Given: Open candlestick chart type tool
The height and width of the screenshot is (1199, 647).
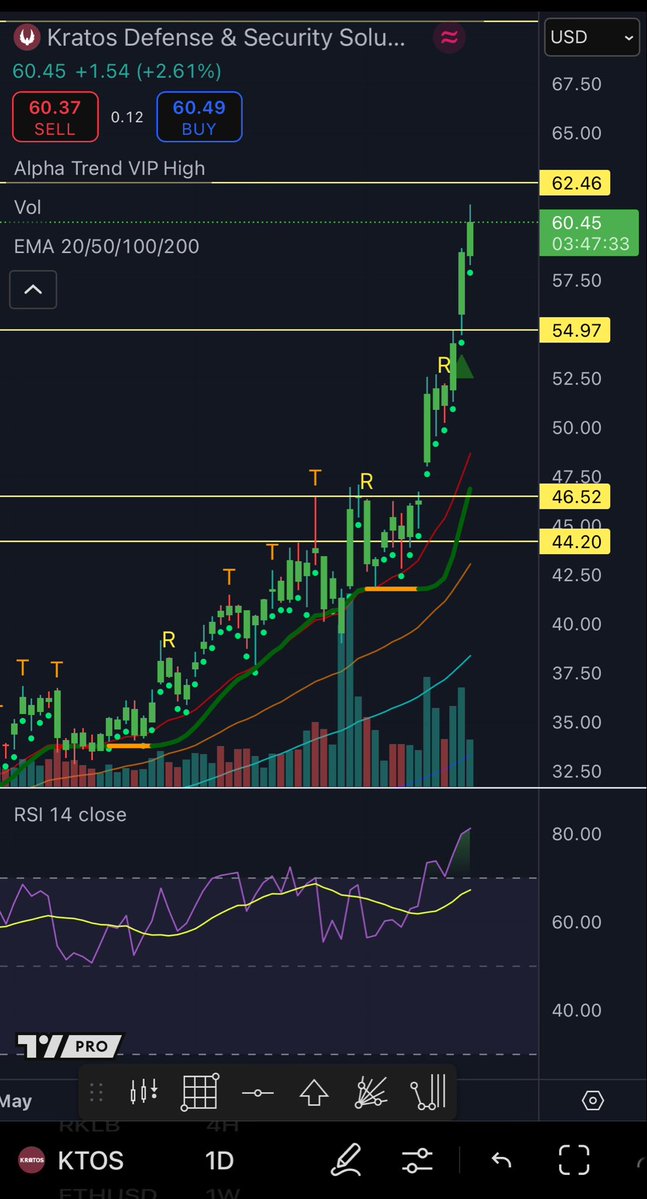Looking at the screenshot, I should click(144, 1092).
